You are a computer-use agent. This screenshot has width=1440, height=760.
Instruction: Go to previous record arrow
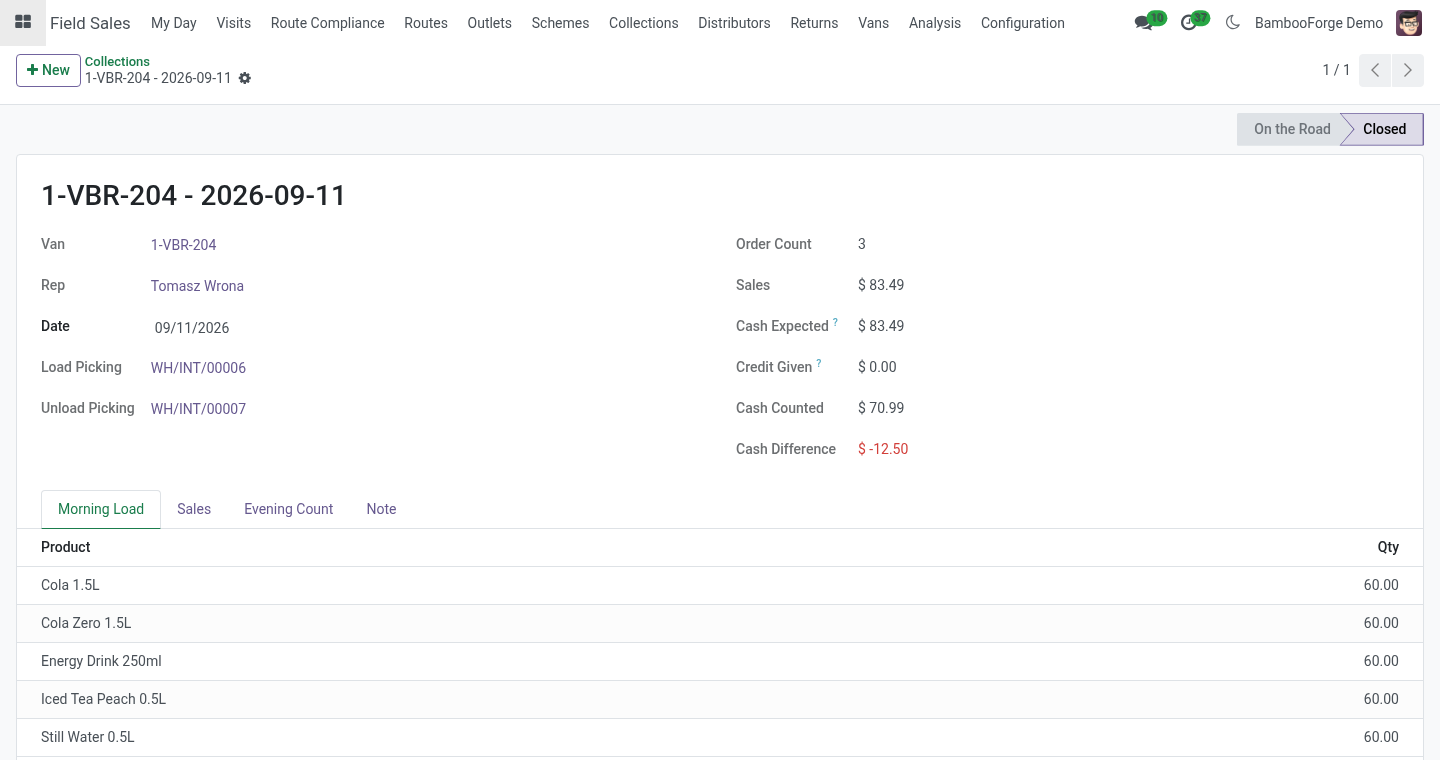coord(1376,70)
